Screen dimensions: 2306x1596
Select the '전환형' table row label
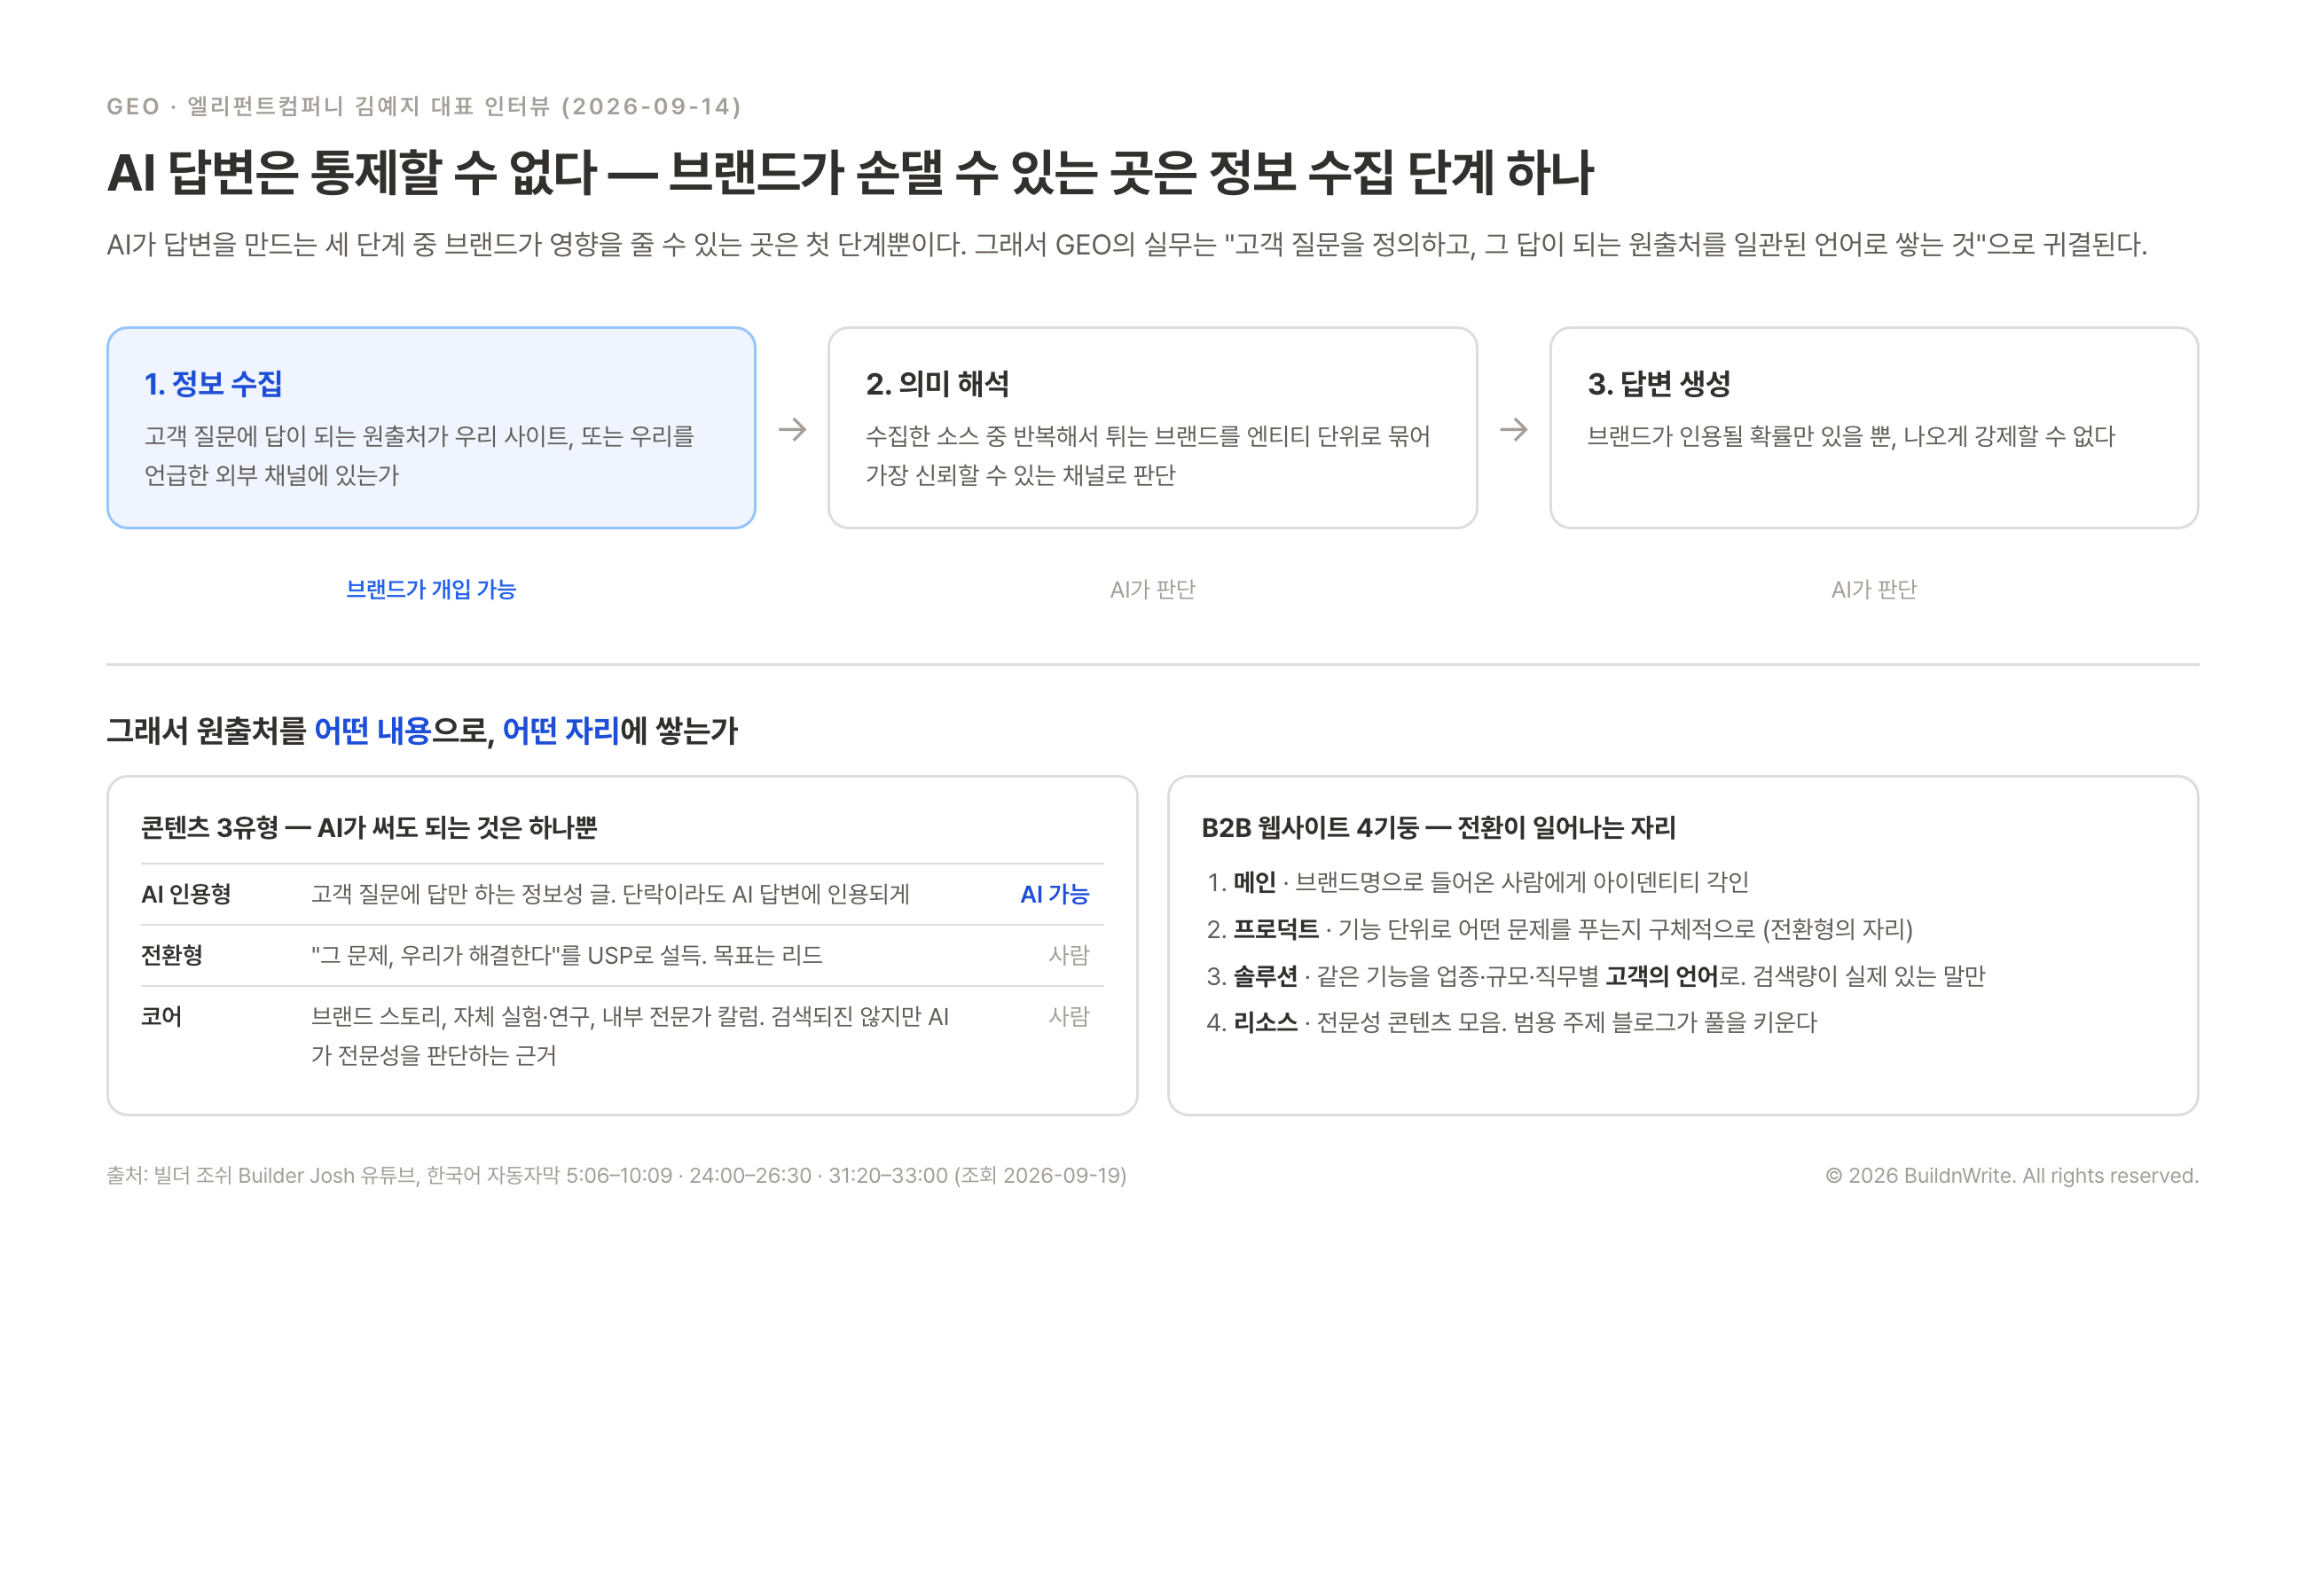coord(172,955)
